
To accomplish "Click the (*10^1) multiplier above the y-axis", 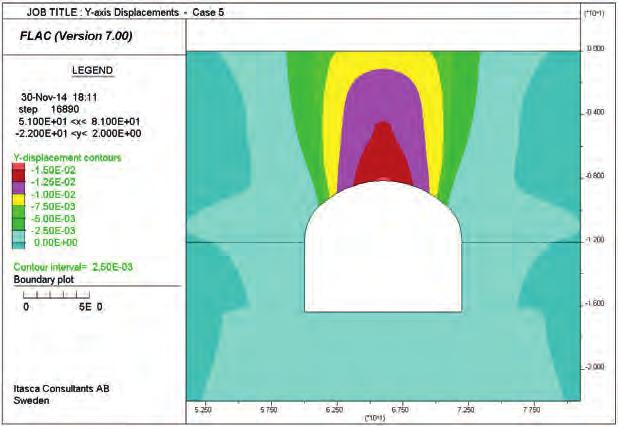I will click(593, 14).
